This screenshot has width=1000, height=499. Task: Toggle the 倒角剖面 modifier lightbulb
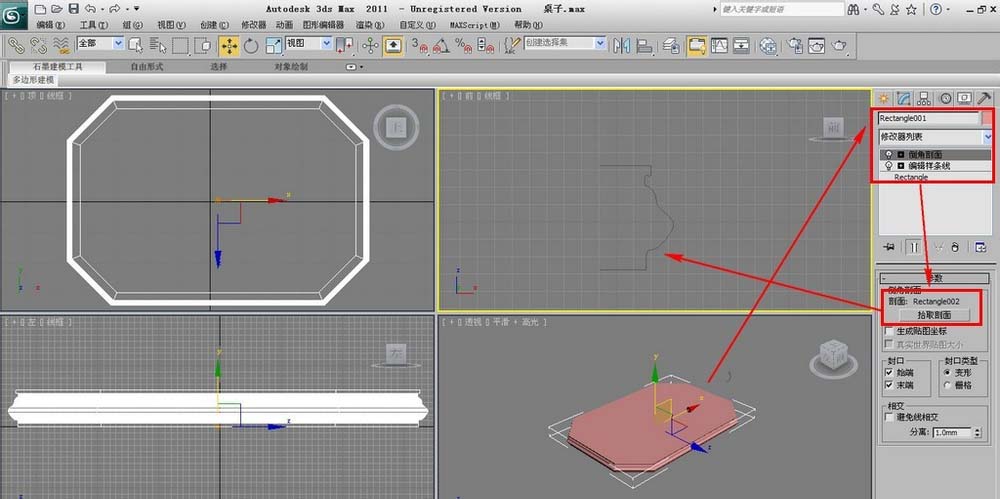887,154
